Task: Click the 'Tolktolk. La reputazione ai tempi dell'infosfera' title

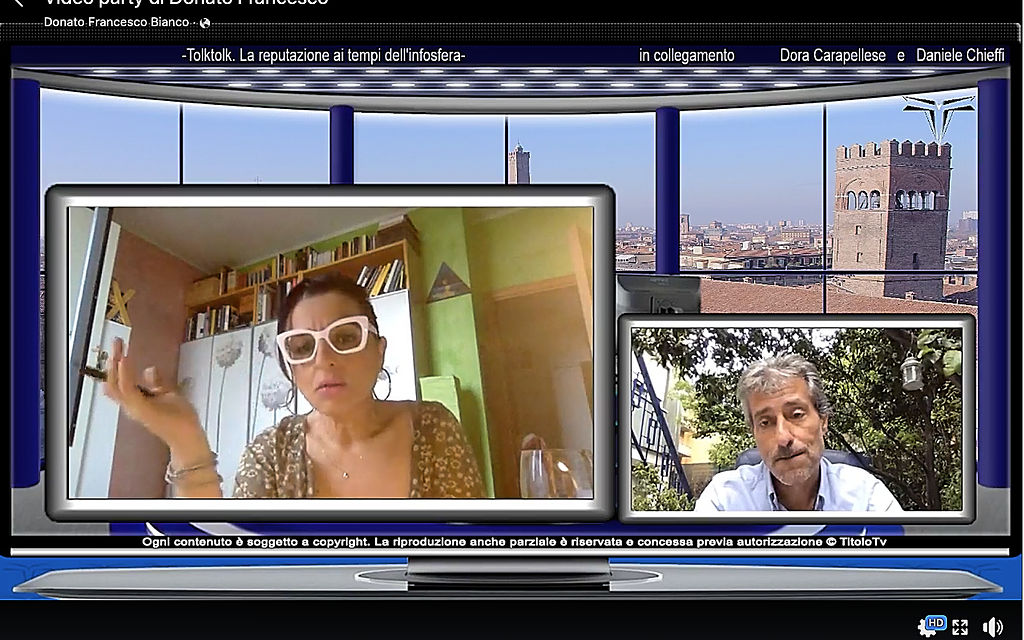Action: coord(323,56)
